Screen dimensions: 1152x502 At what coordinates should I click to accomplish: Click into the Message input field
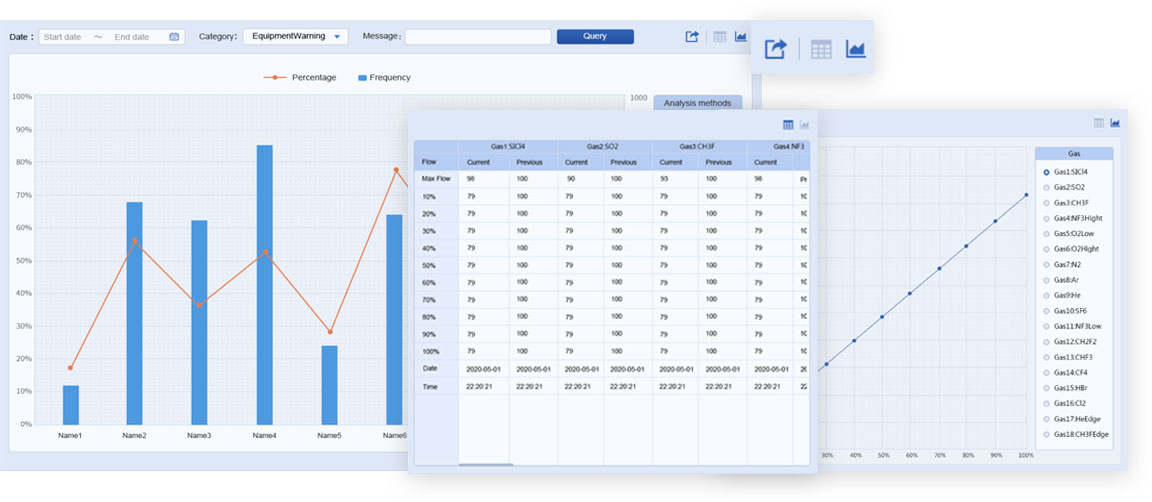coord(477,37)
